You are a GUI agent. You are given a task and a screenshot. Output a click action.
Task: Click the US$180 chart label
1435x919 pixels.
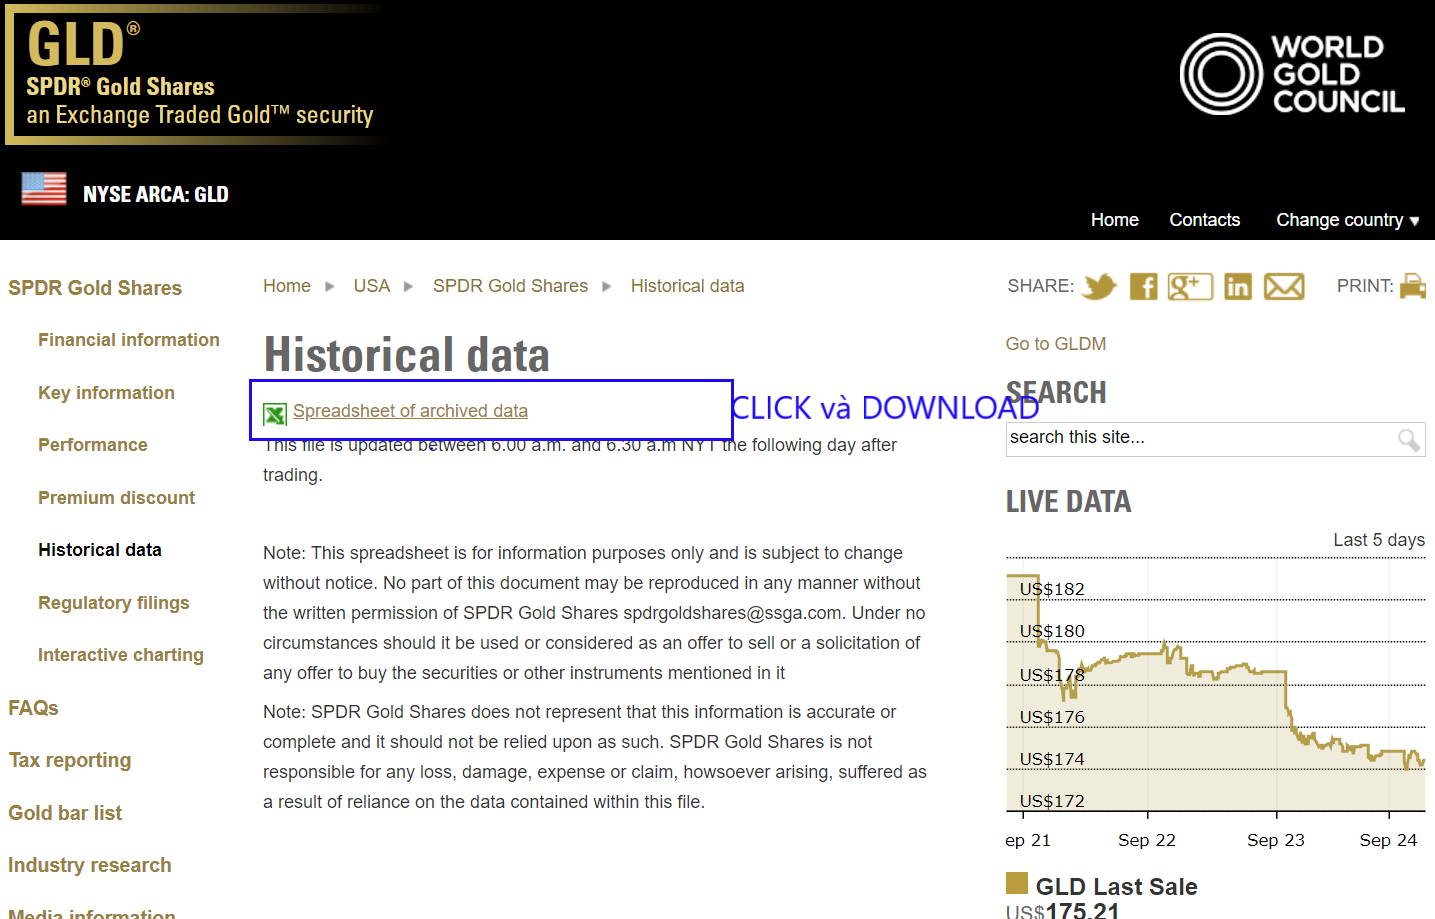(1052, 631)
